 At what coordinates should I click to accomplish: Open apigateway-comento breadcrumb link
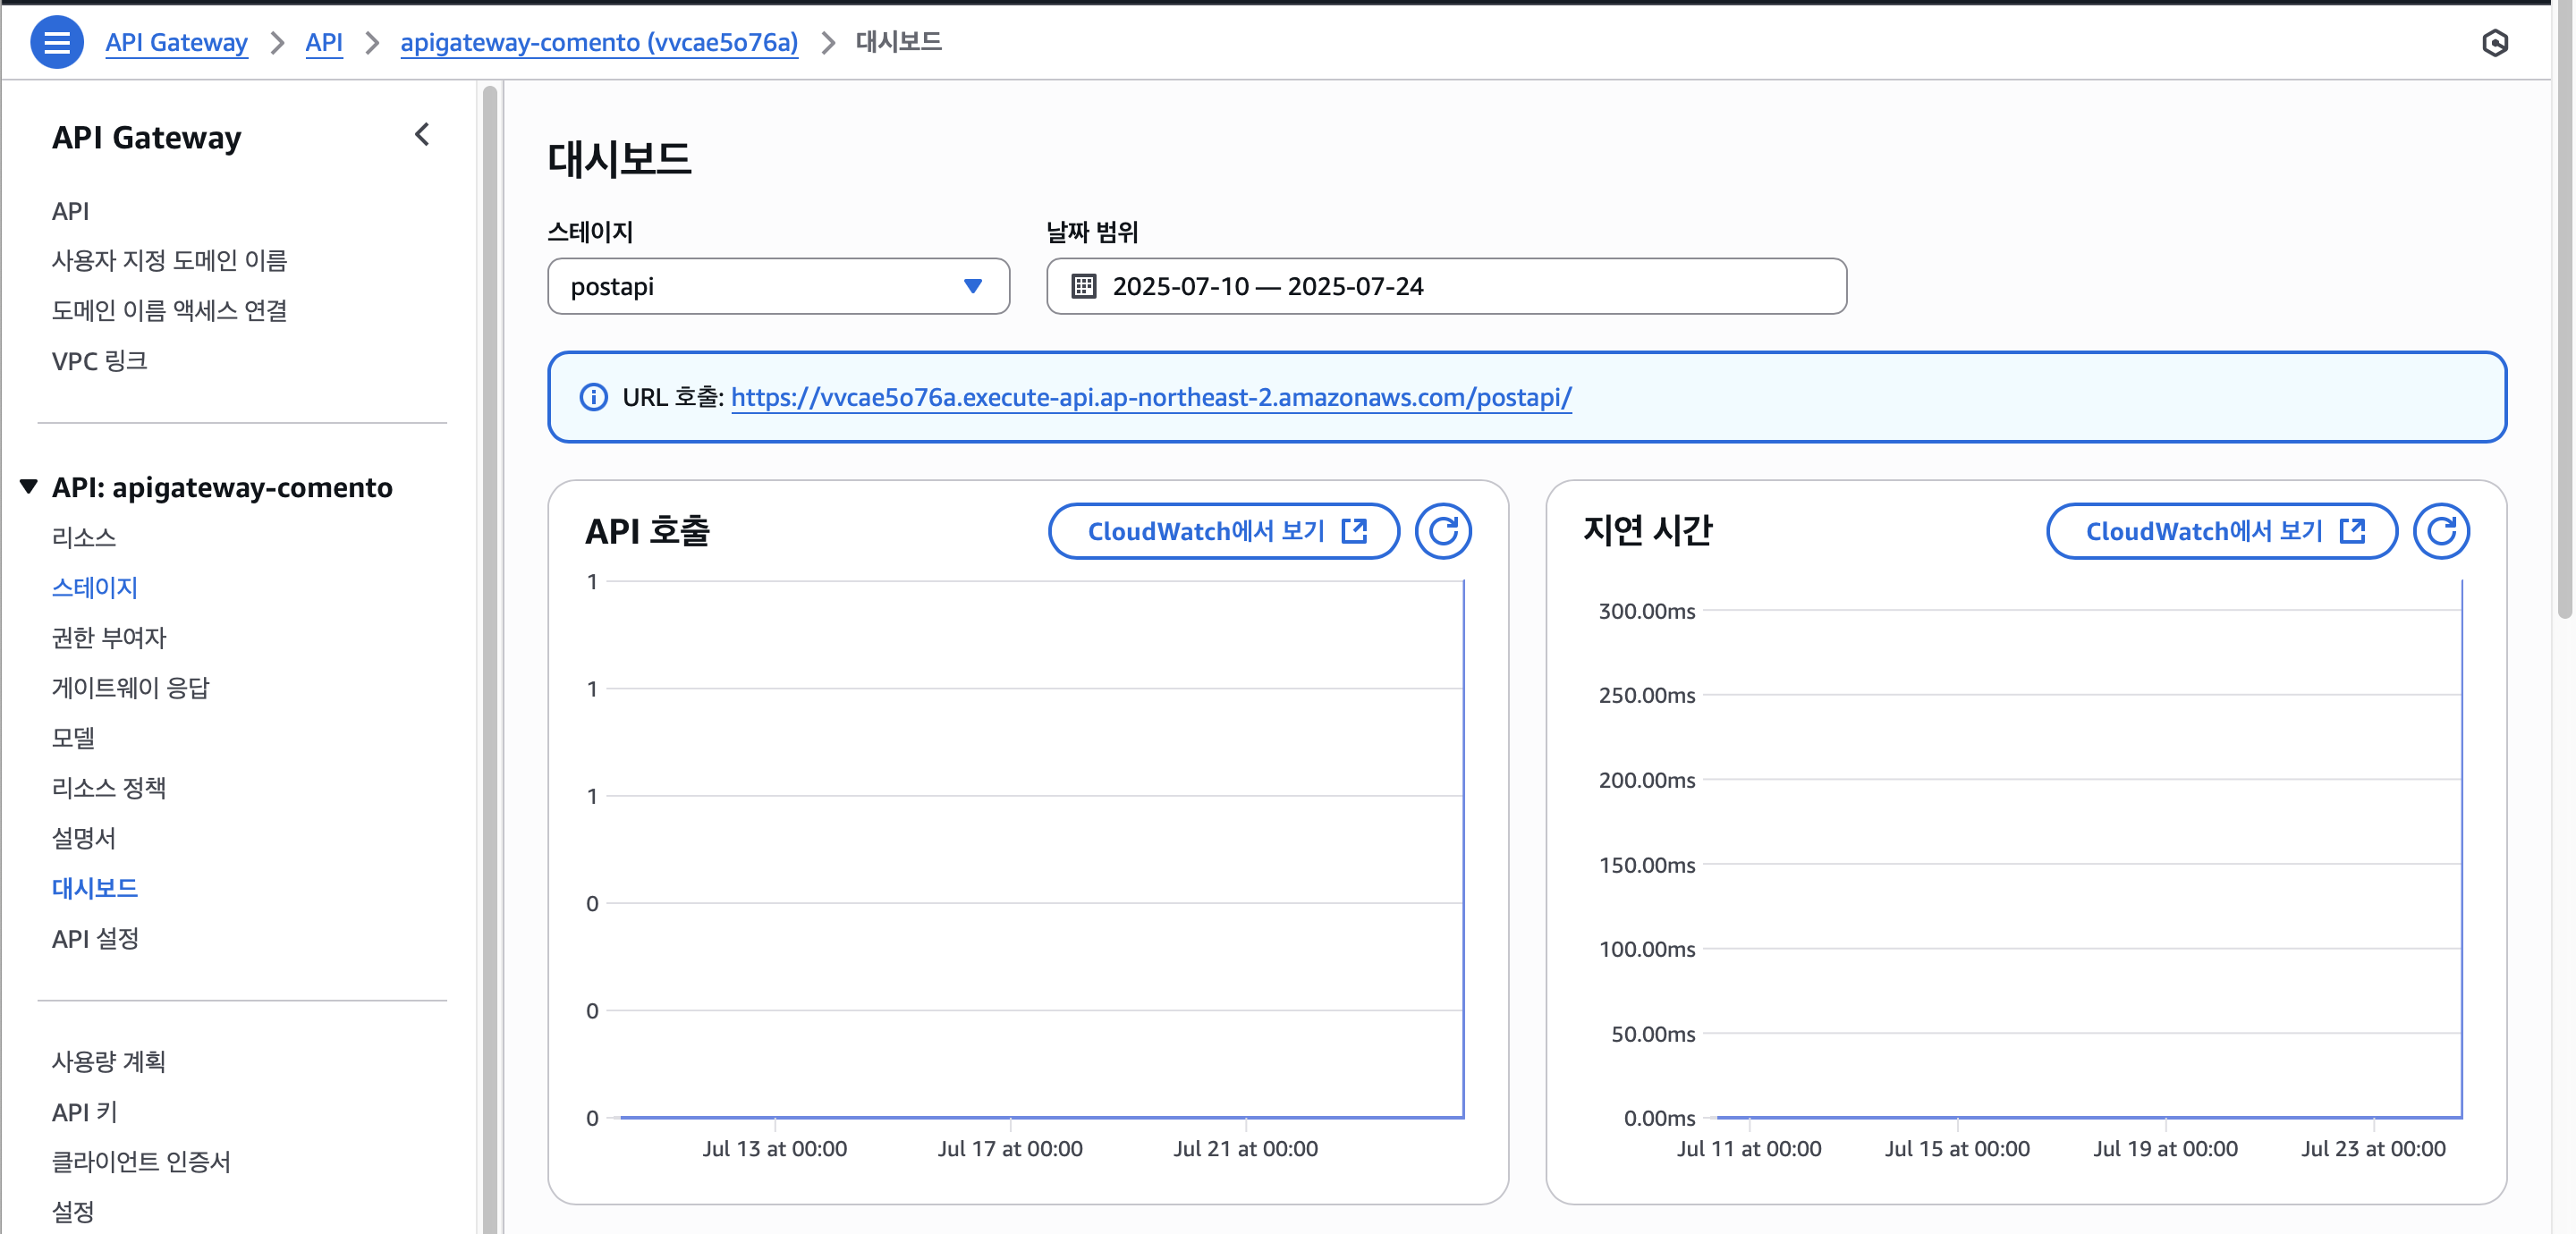[x=598, y=43]
